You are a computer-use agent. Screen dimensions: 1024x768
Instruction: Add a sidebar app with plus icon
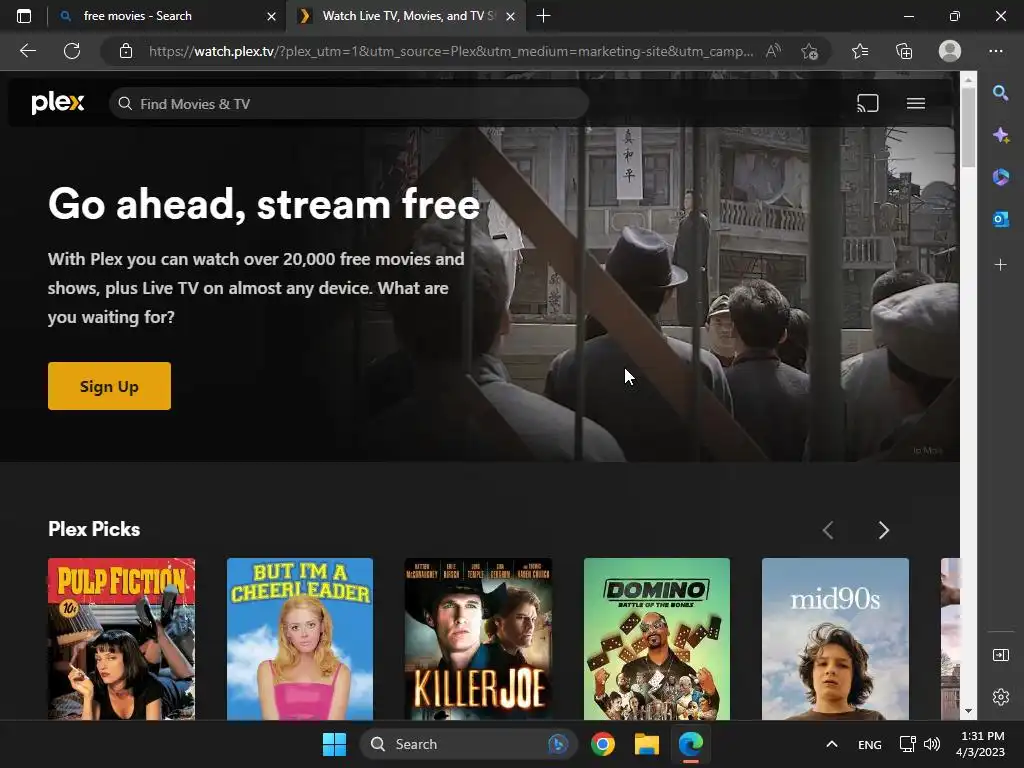click(x=1000, y=264)
